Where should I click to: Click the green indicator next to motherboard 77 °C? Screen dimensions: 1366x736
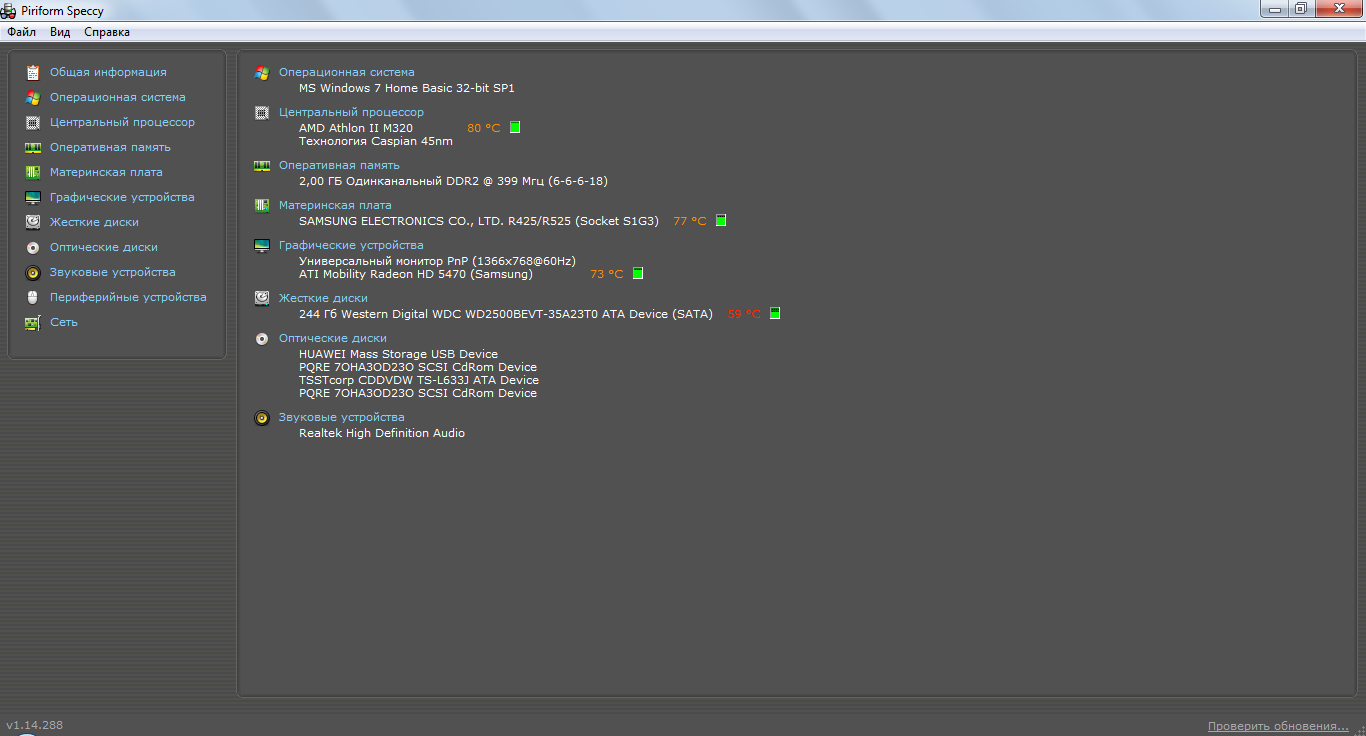coord(721,221)
